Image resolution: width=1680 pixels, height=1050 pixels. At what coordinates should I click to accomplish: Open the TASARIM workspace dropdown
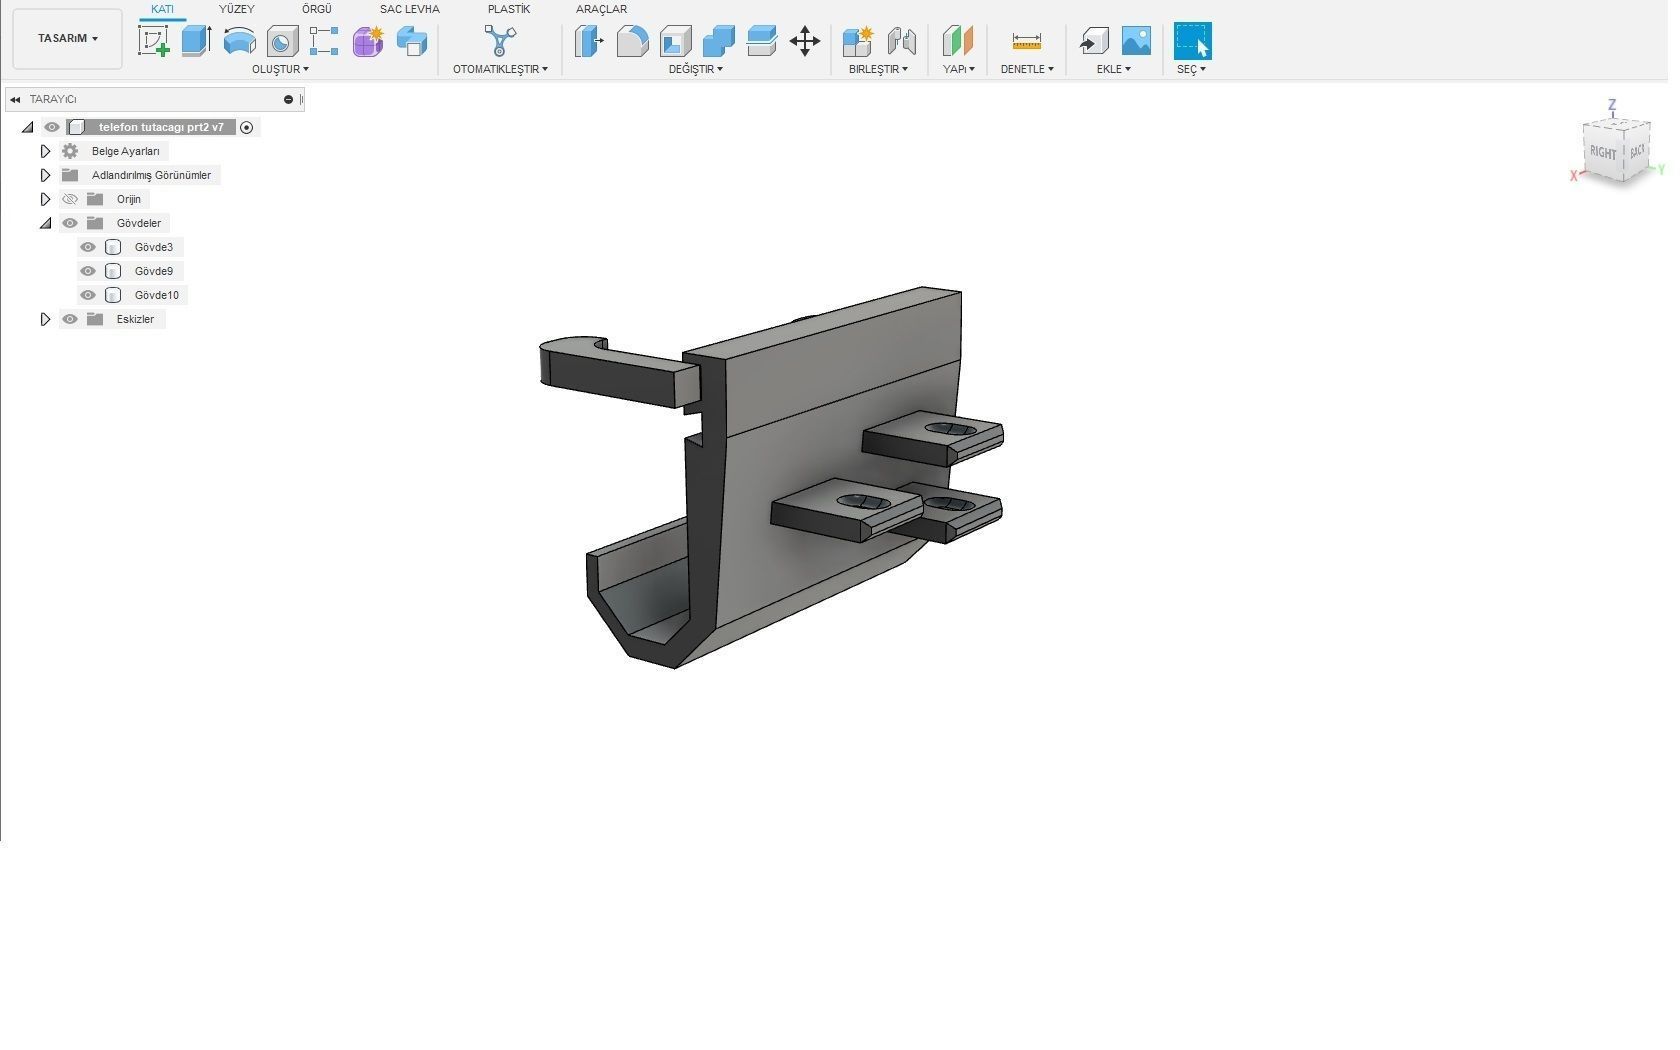pos(68,38)
